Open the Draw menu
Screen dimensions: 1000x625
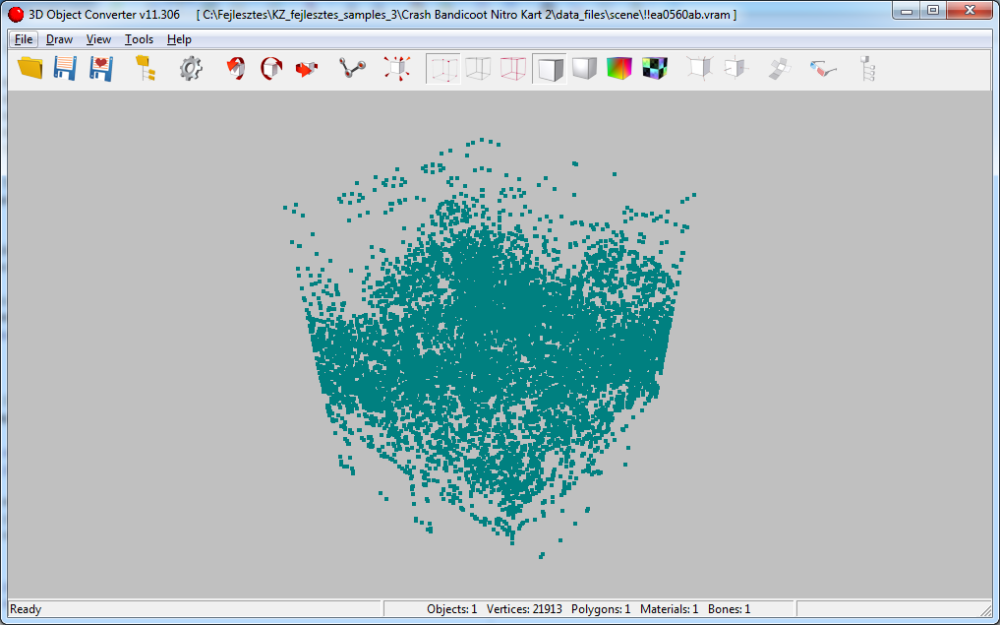pyautogui.click(x=59, y=39)
